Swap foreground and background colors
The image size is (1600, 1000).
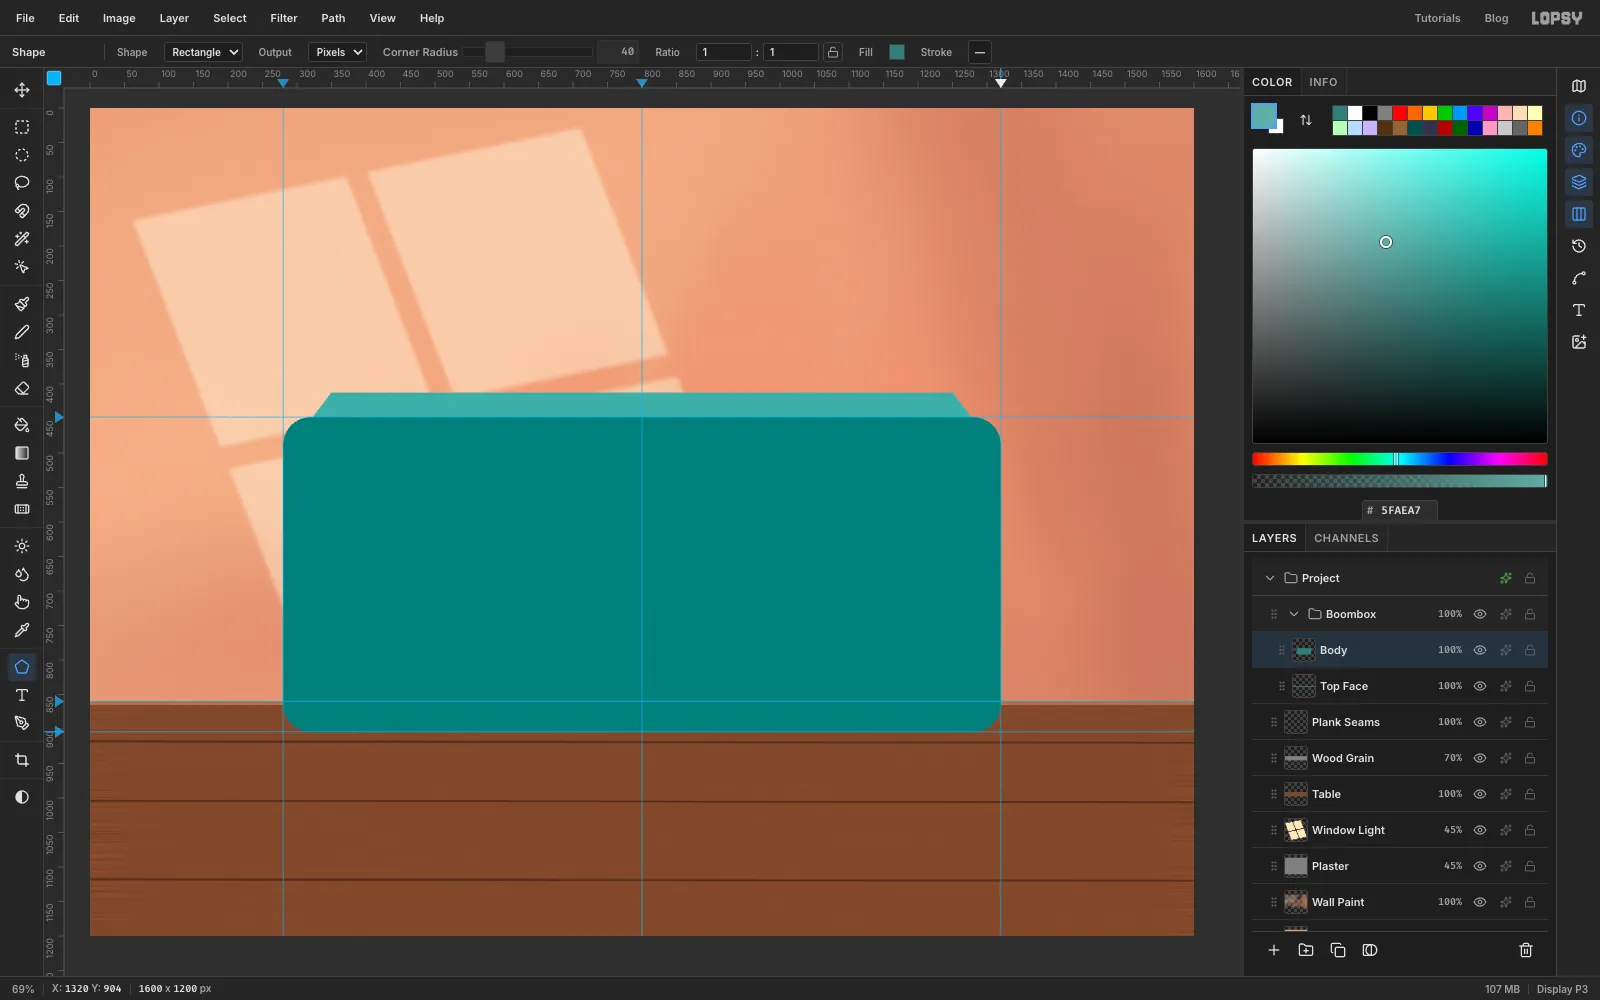point(1306,120)
